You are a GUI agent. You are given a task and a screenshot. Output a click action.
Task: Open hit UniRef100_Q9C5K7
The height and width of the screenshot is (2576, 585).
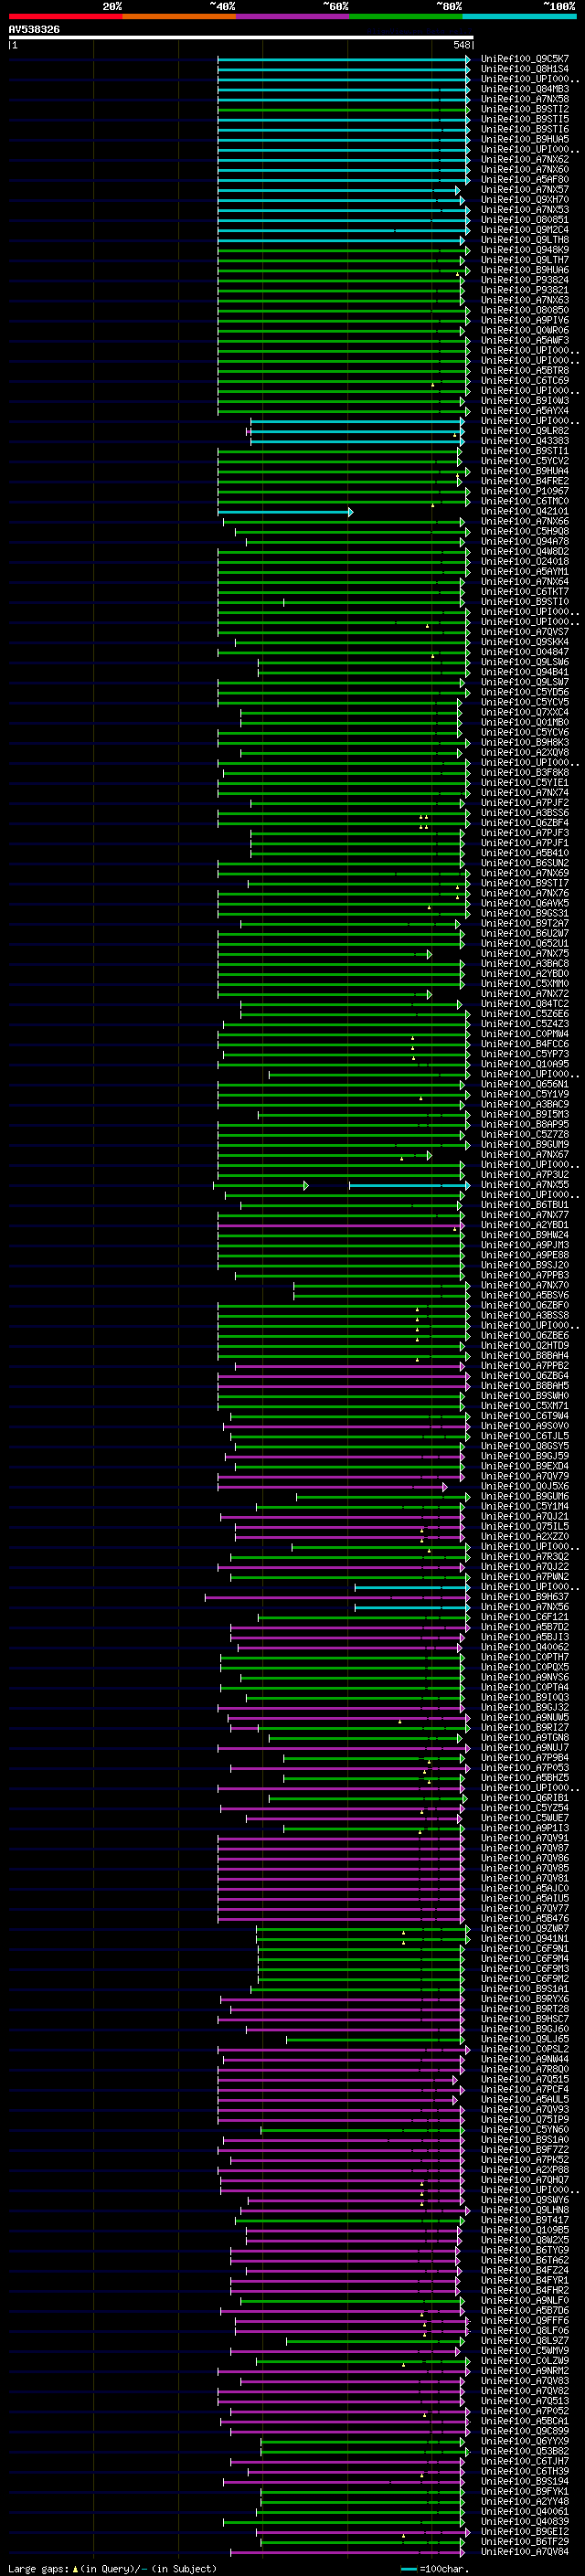click(525, 59)
